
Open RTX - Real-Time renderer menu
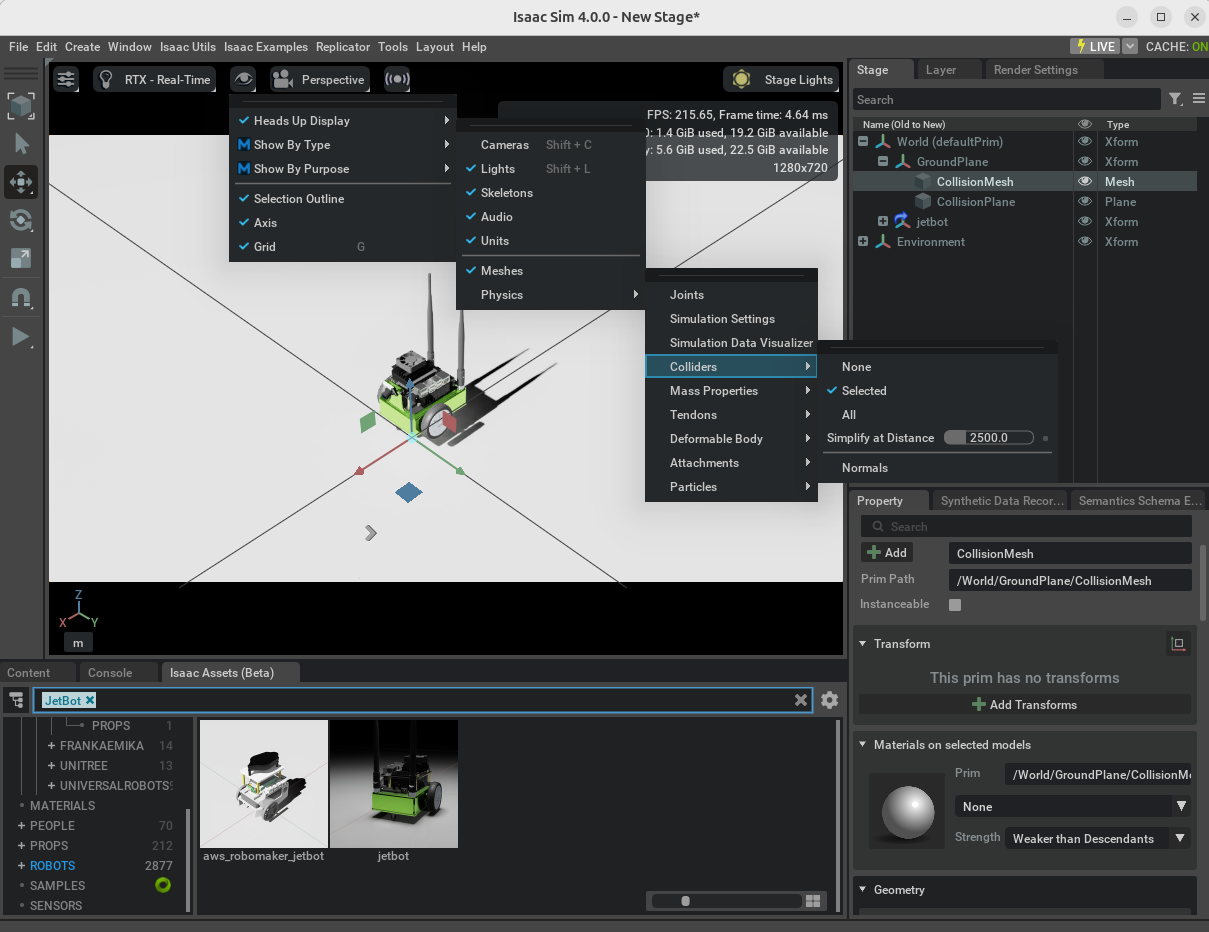154,79
